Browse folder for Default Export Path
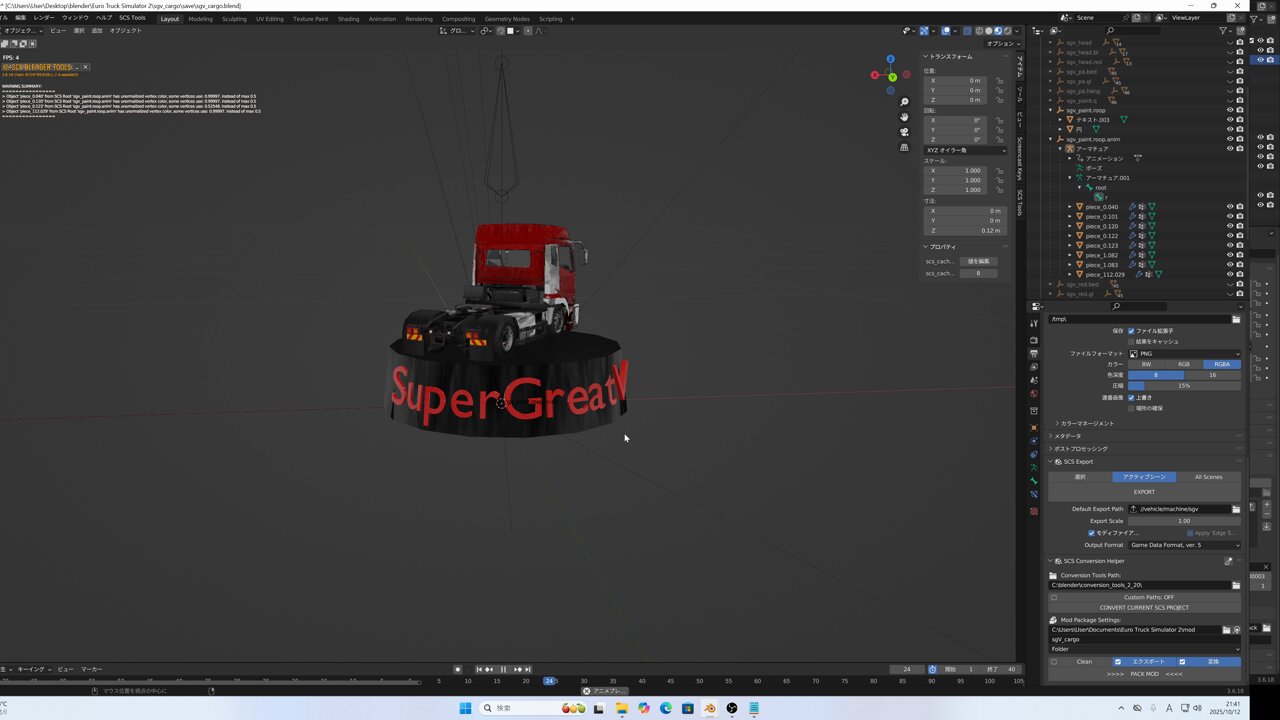This screenshot has width=1280, height=720. click(1236, 509)
